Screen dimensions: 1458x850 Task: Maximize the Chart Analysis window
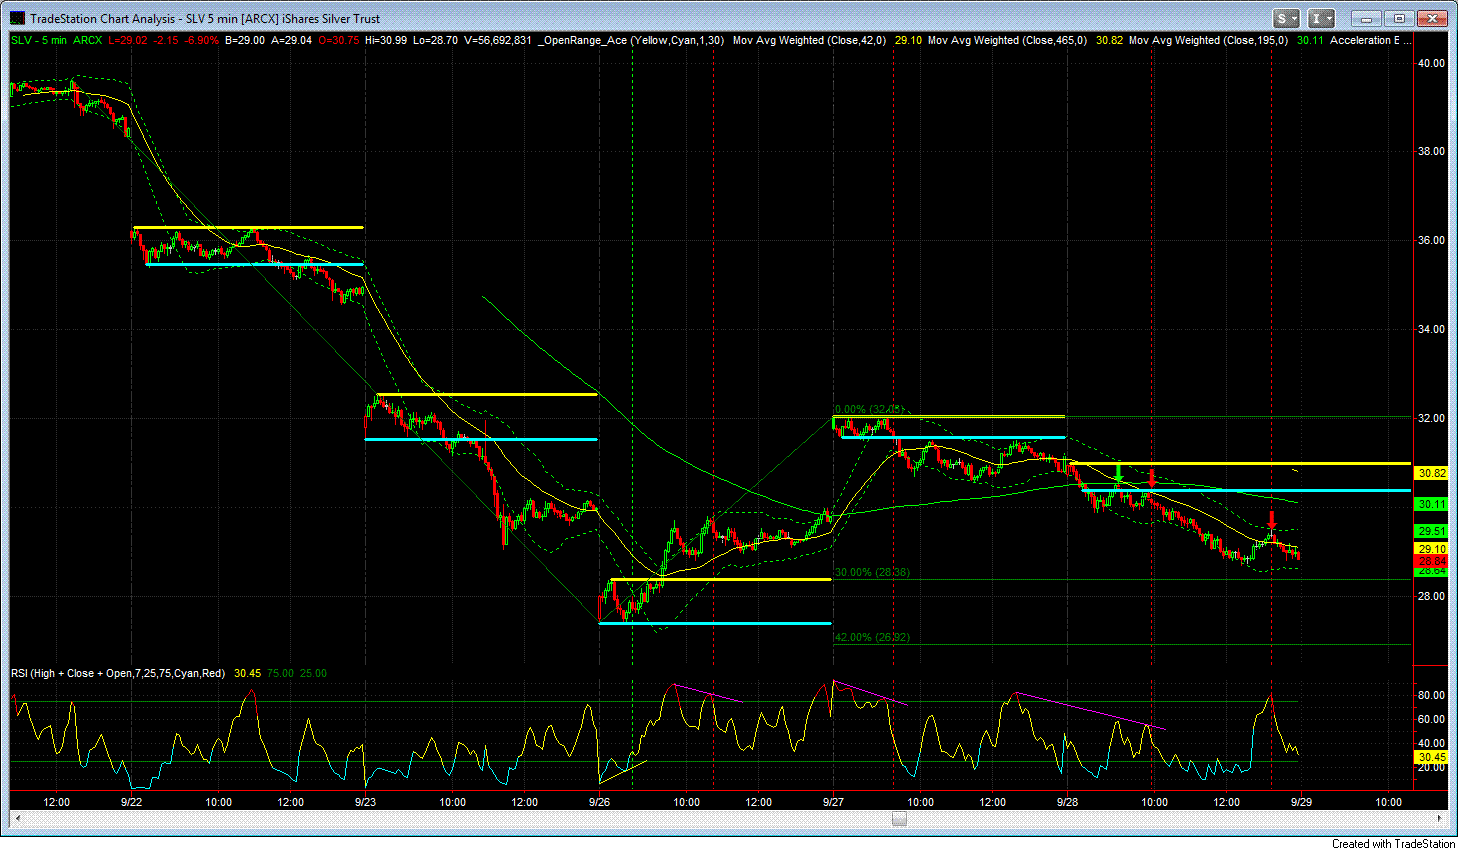[x=1399, y=18]
